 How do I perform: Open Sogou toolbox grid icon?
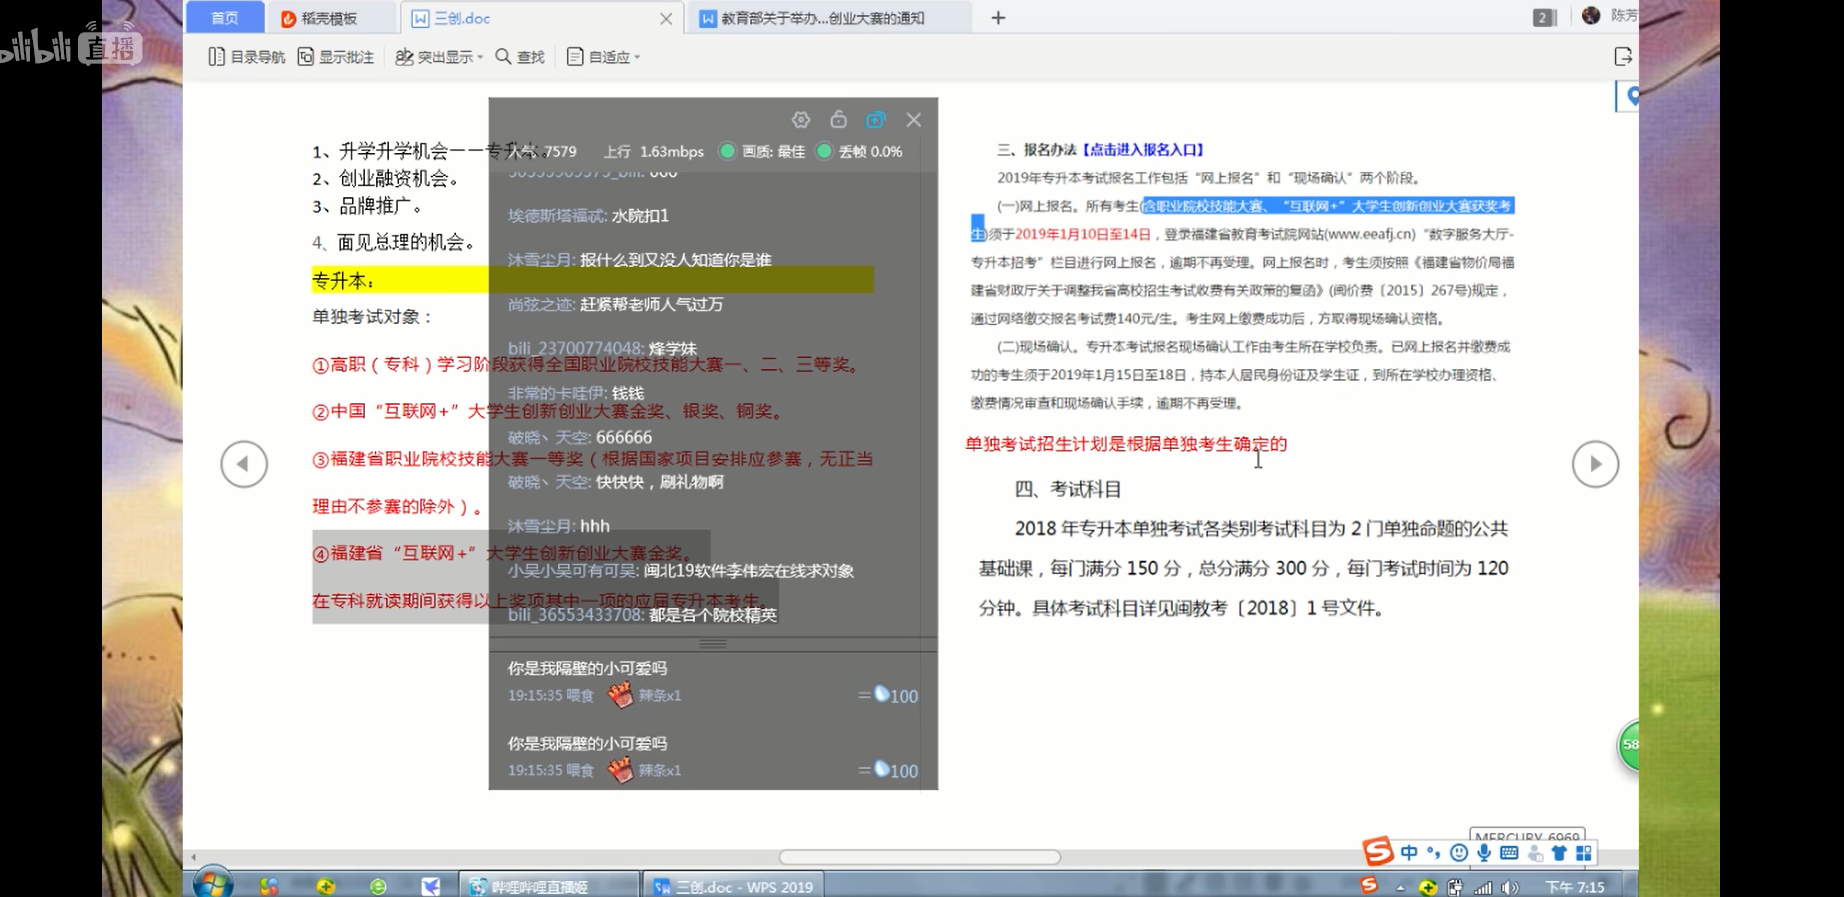[x=1584, y=853]
